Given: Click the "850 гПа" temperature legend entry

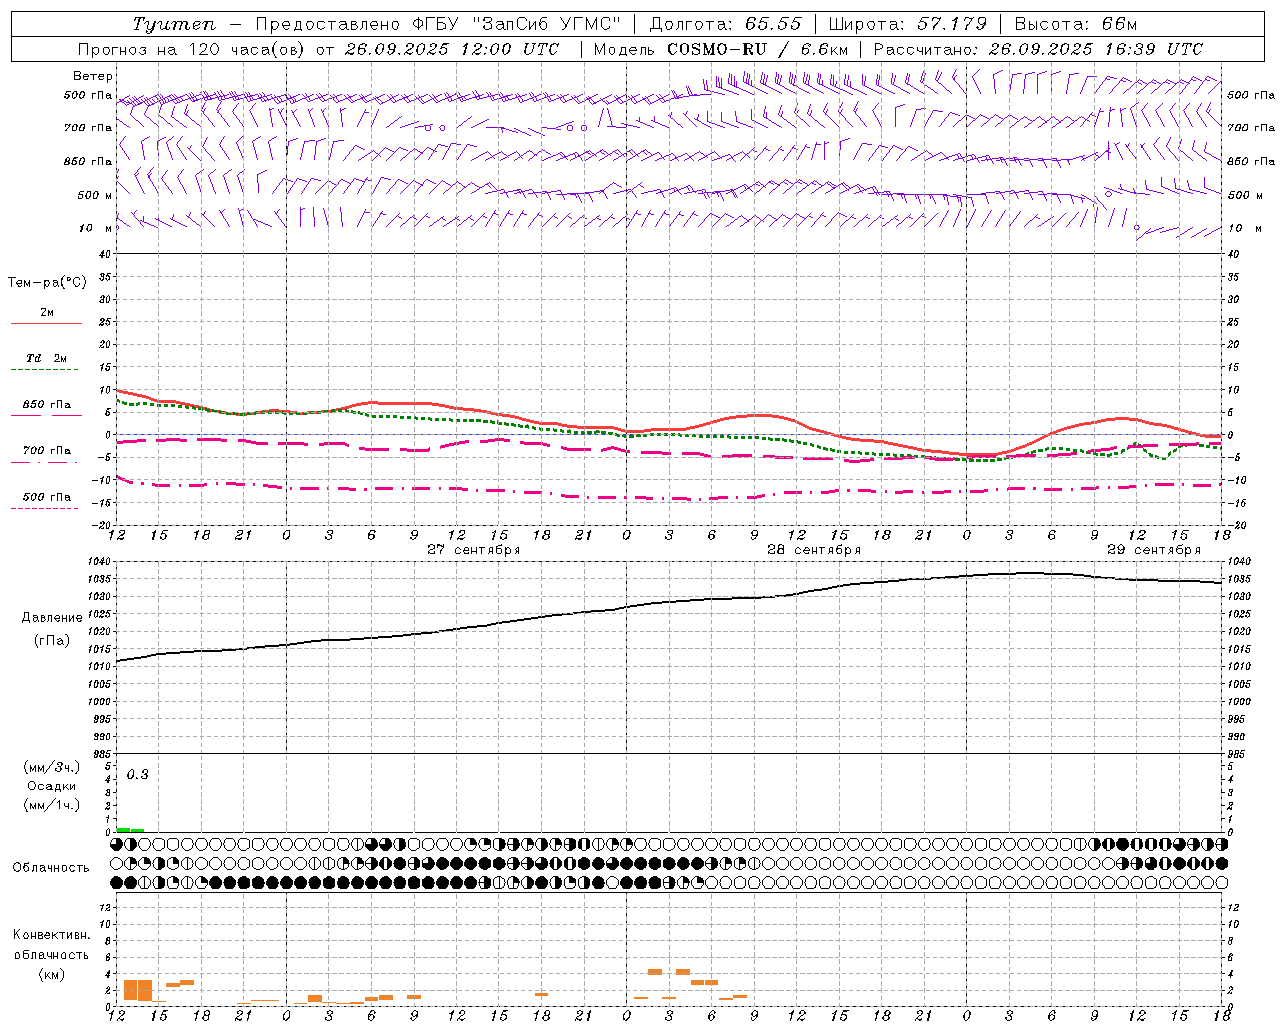Looking at the screenshot, I should coord(46,405).
